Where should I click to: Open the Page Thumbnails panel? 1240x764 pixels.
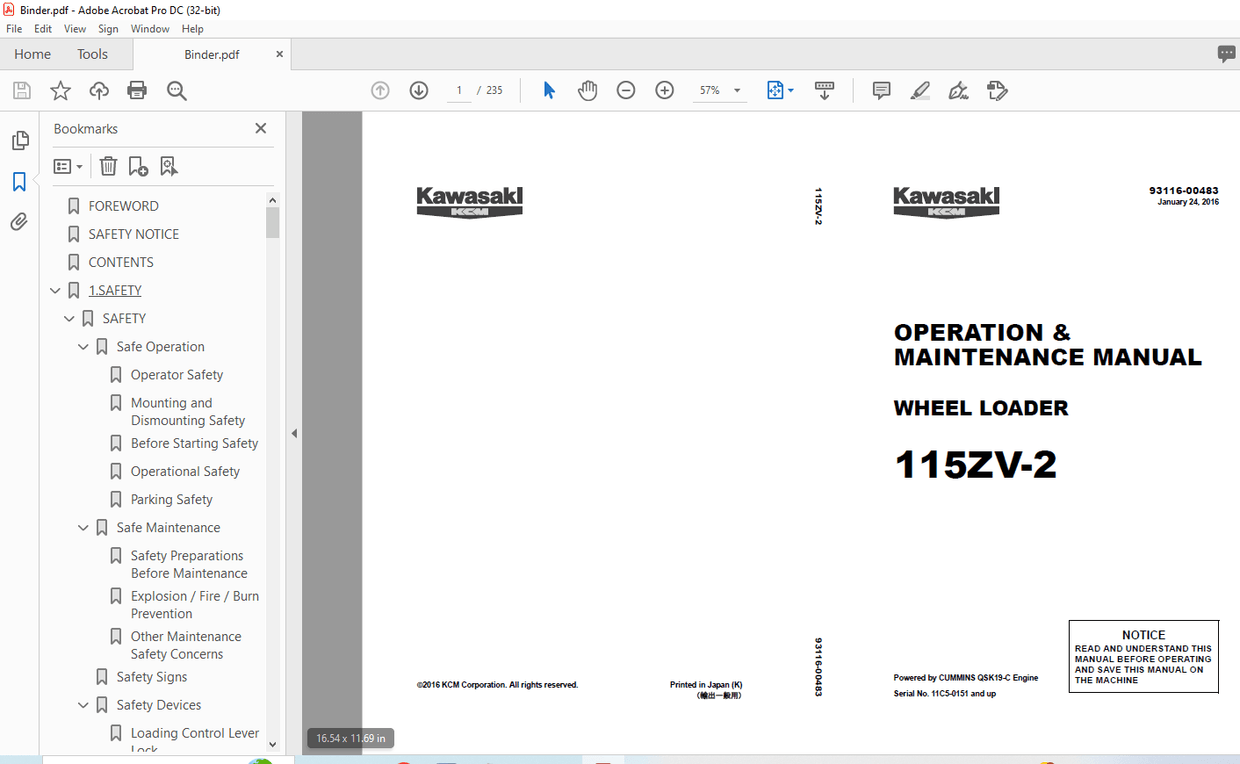pyautogui.click(x=20, y=140)
